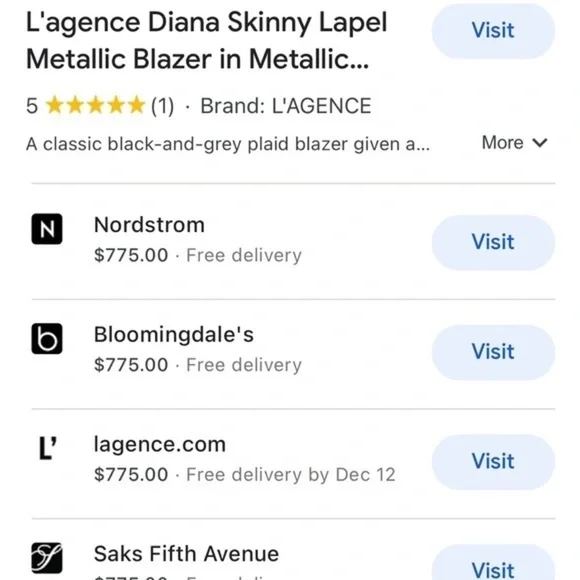Expand description with More chevron
Viewport: 580px width, 580px height.
(x=515, y=143)
